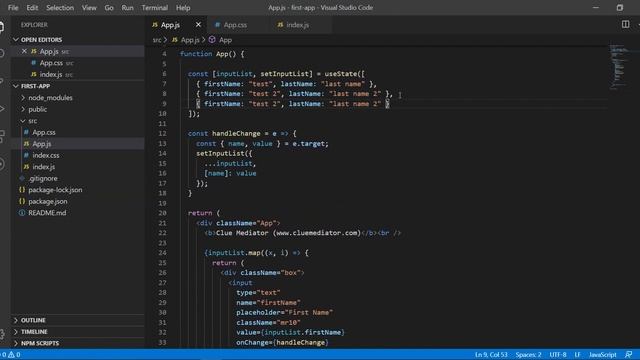
Task: Open the Edit menu
Action: click(x=32, y=8)
